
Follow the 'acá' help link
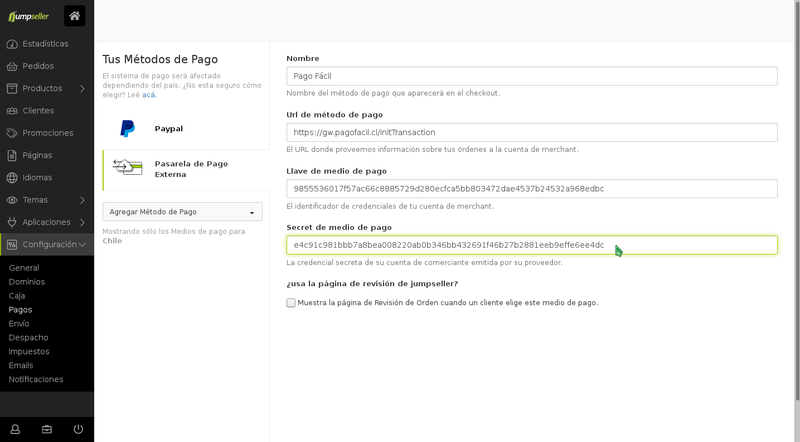148,95
